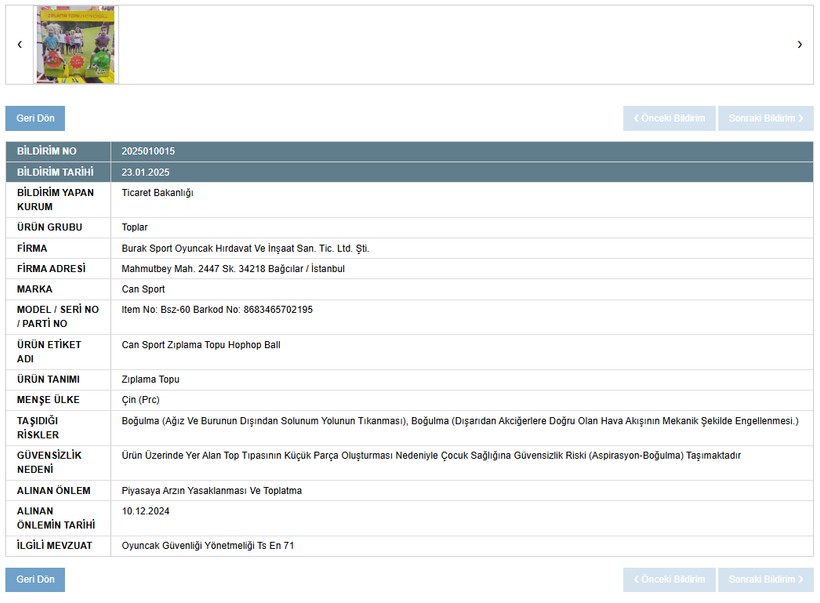Select Piyasaya Arzın Yasaklanması Ve Toplatma
The height and width of the screenshot is (603, 820).
click(x=212, y=491)
